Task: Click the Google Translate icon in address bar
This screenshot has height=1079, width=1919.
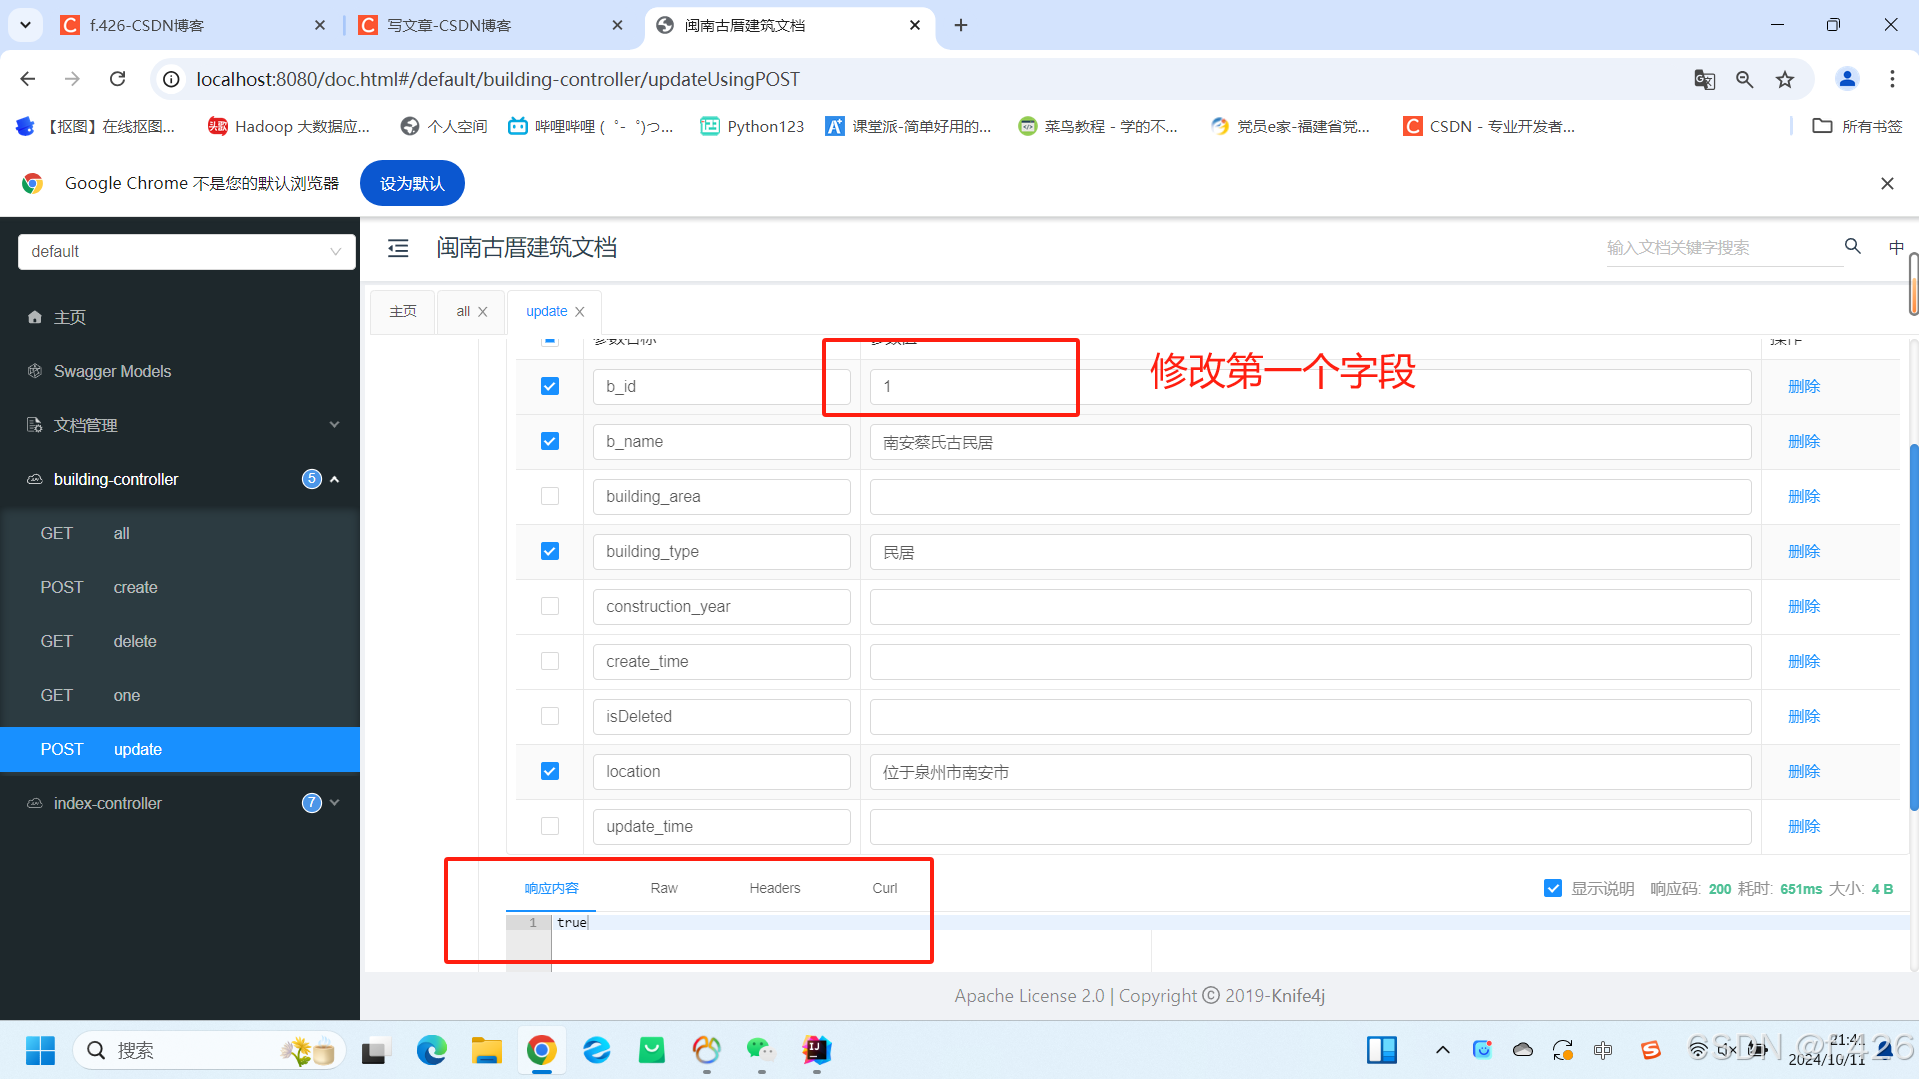Action: [x=1705, y=79]
